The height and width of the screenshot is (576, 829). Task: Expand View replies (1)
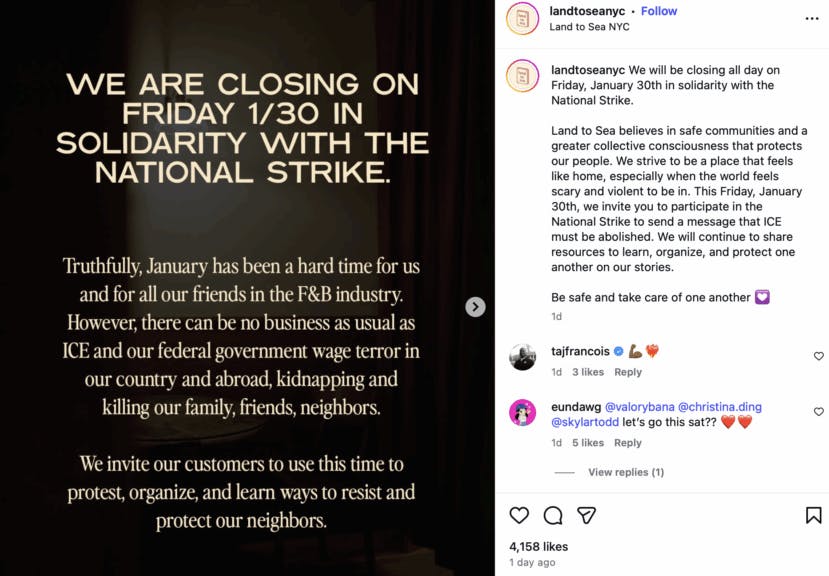tap(625, 472)
